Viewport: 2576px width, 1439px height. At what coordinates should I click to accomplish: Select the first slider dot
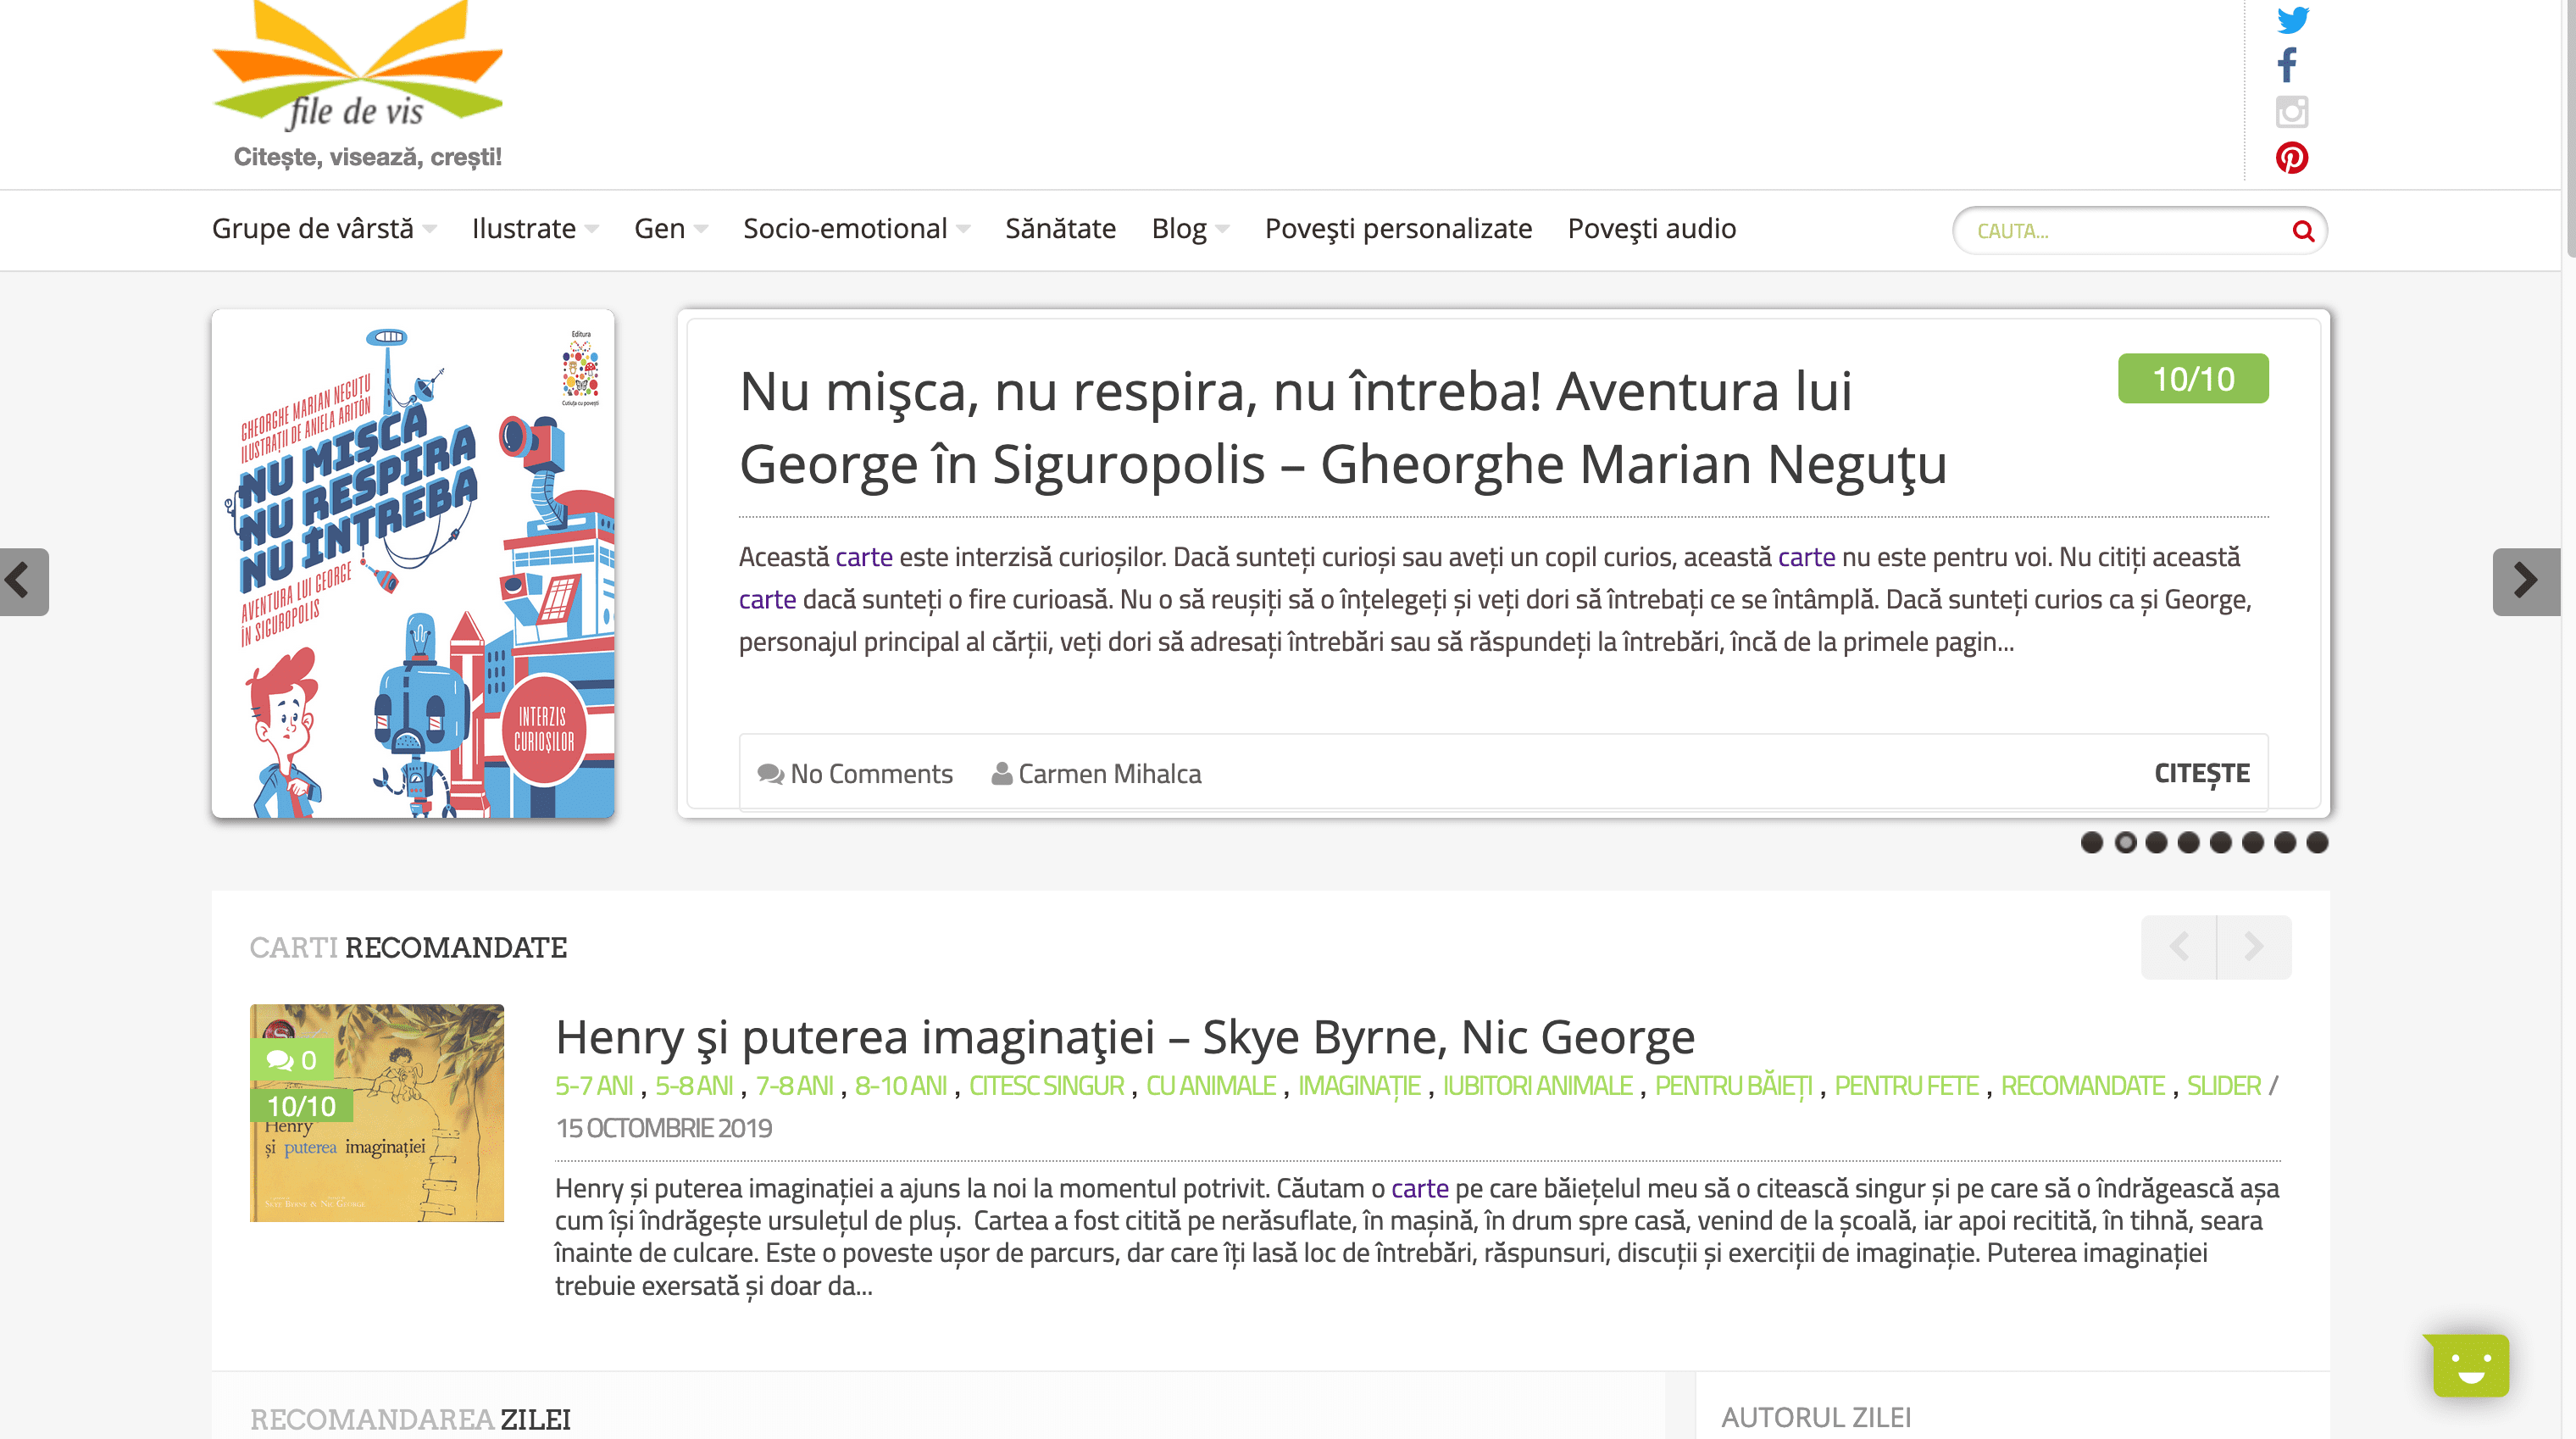[x=2091, y=843]
